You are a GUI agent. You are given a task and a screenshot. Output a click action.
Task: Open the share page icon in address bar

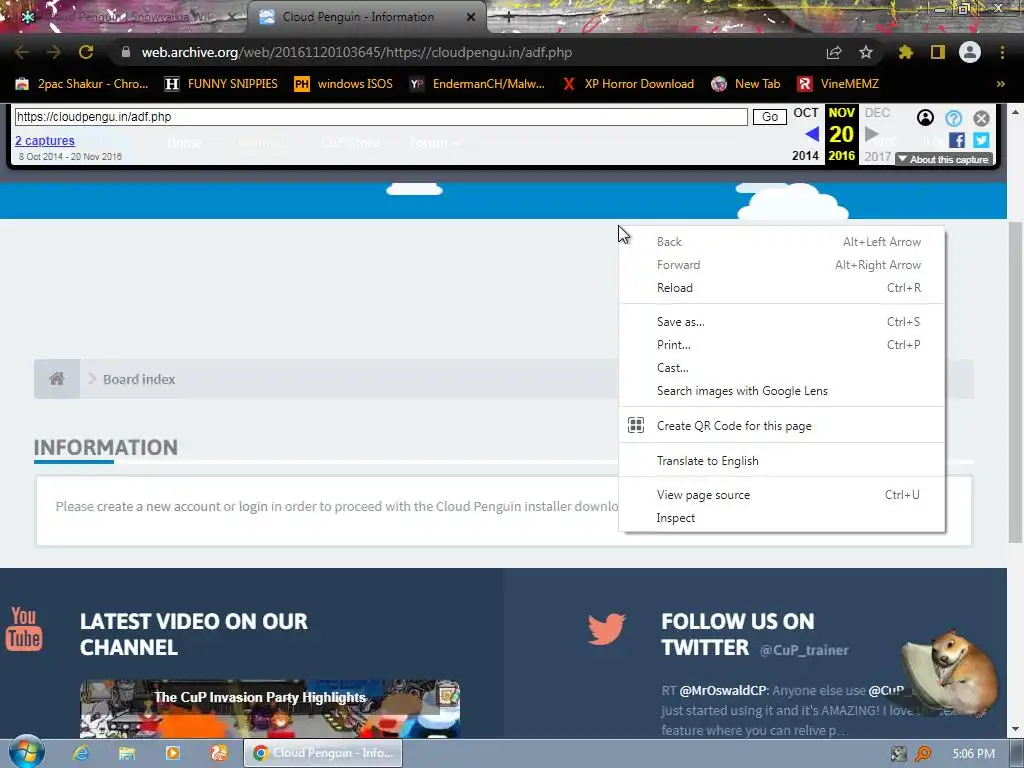pyautogui.click(x=834, y=52)
